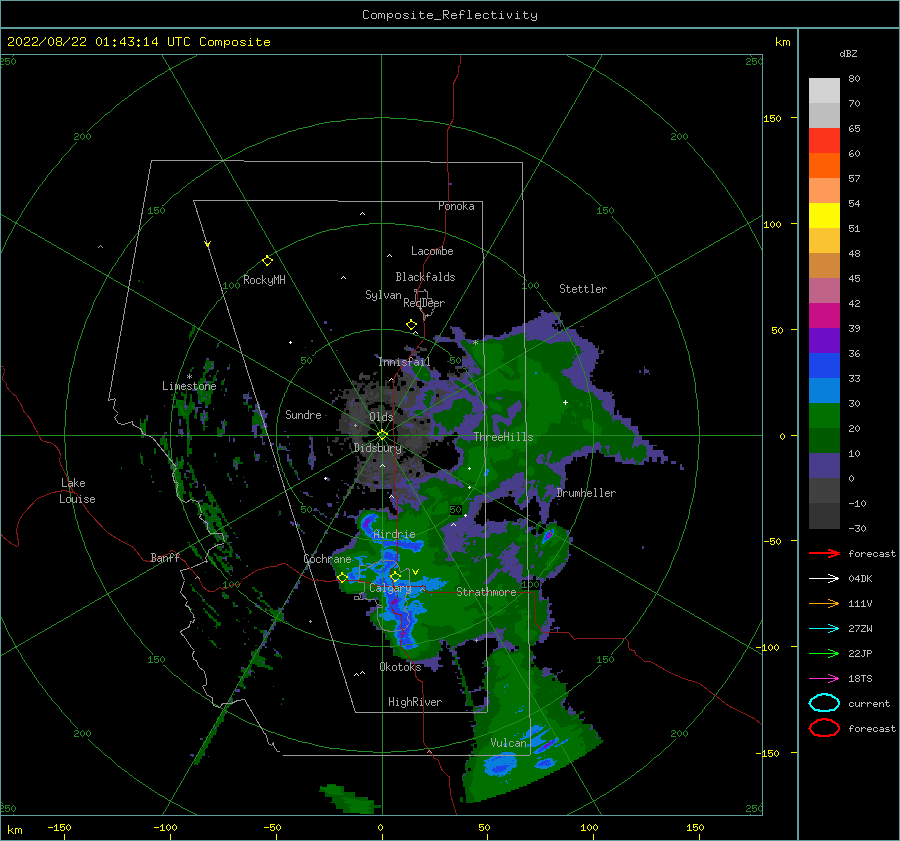Click the purple 39-36 dBZ swatch
The image size is (900, 841).
coord(824,341)
